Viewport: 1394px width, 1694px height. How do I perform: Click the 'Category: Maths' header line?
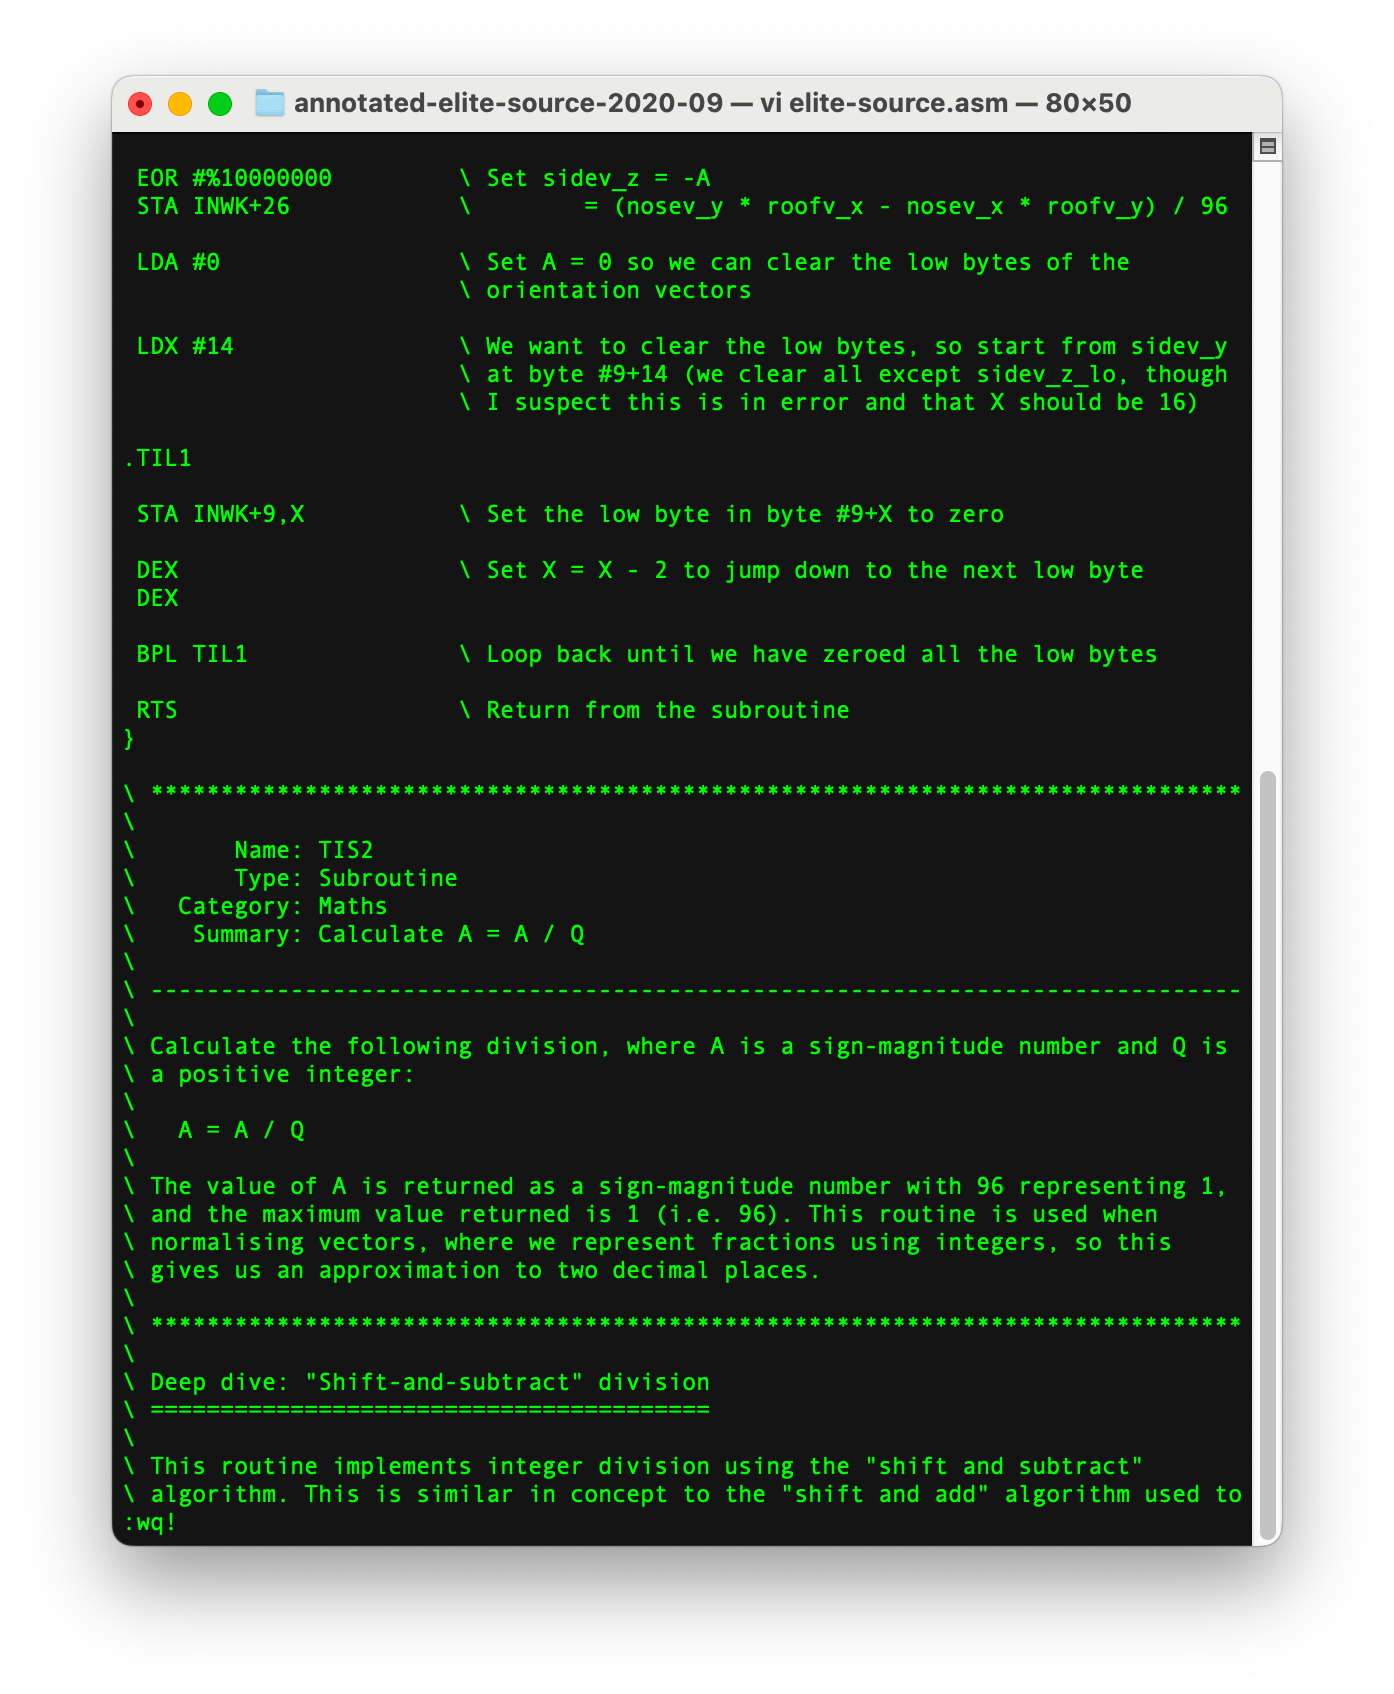point(282,906)
